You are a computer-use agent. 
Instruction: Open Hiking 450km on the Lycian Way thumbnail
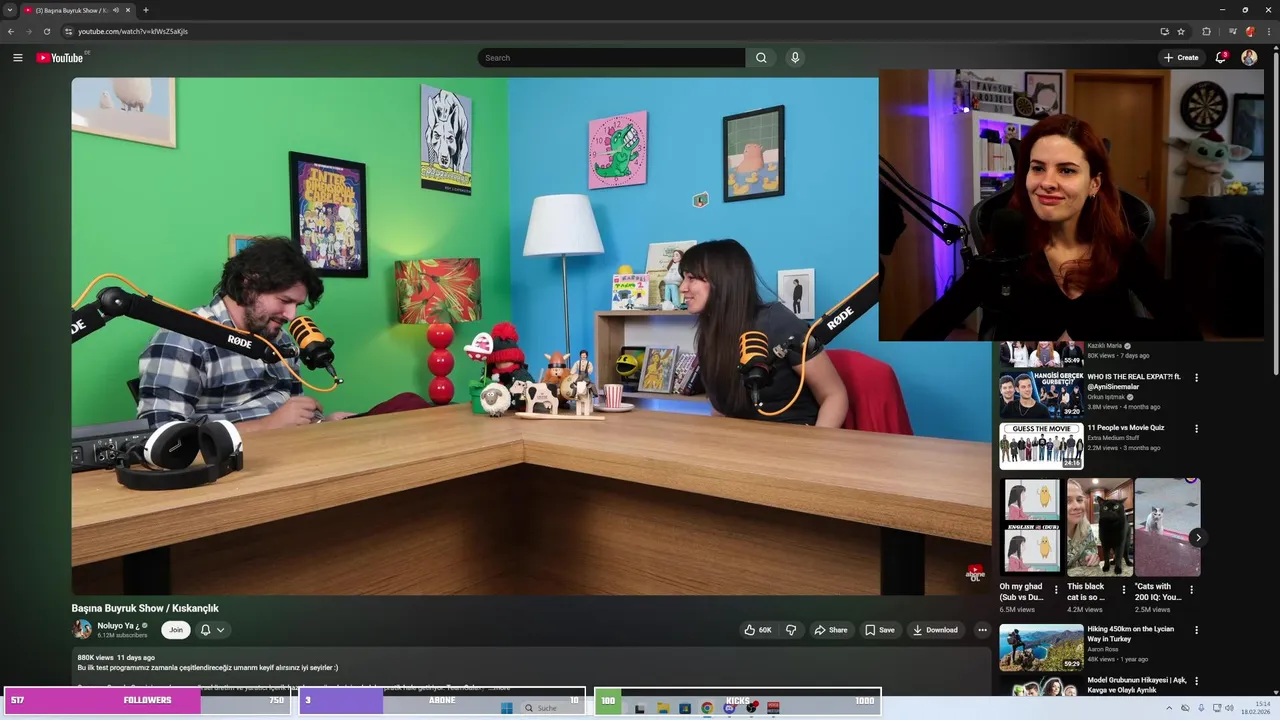[1041, 647]
